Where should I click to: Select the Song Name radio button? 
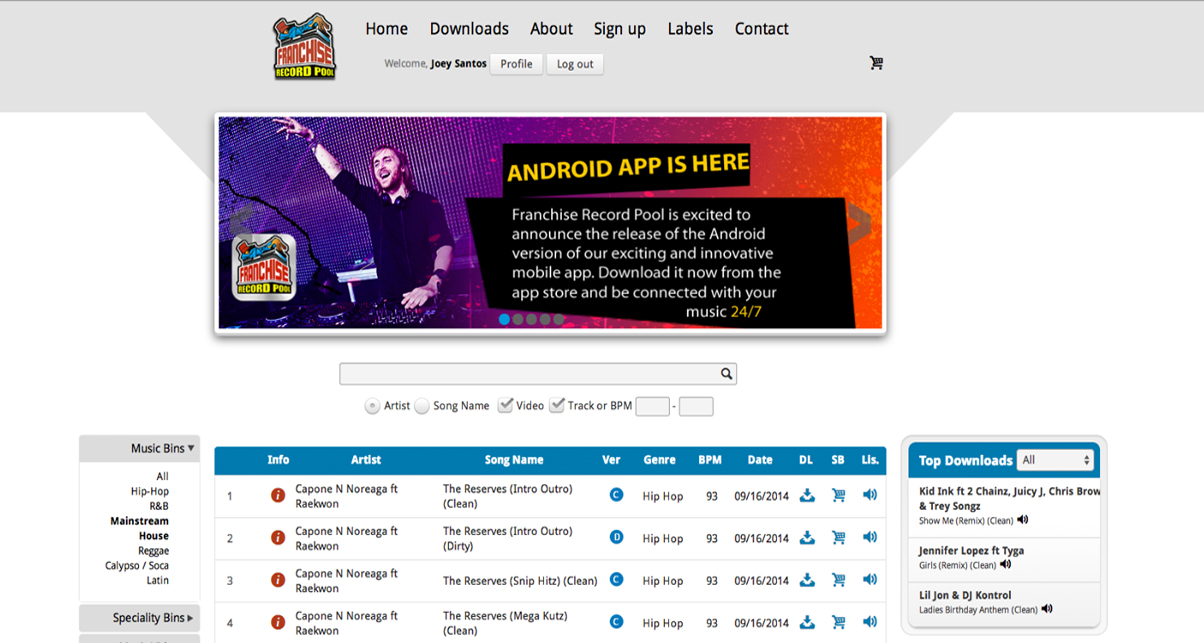pyautogui.click(x=422, y=406)
